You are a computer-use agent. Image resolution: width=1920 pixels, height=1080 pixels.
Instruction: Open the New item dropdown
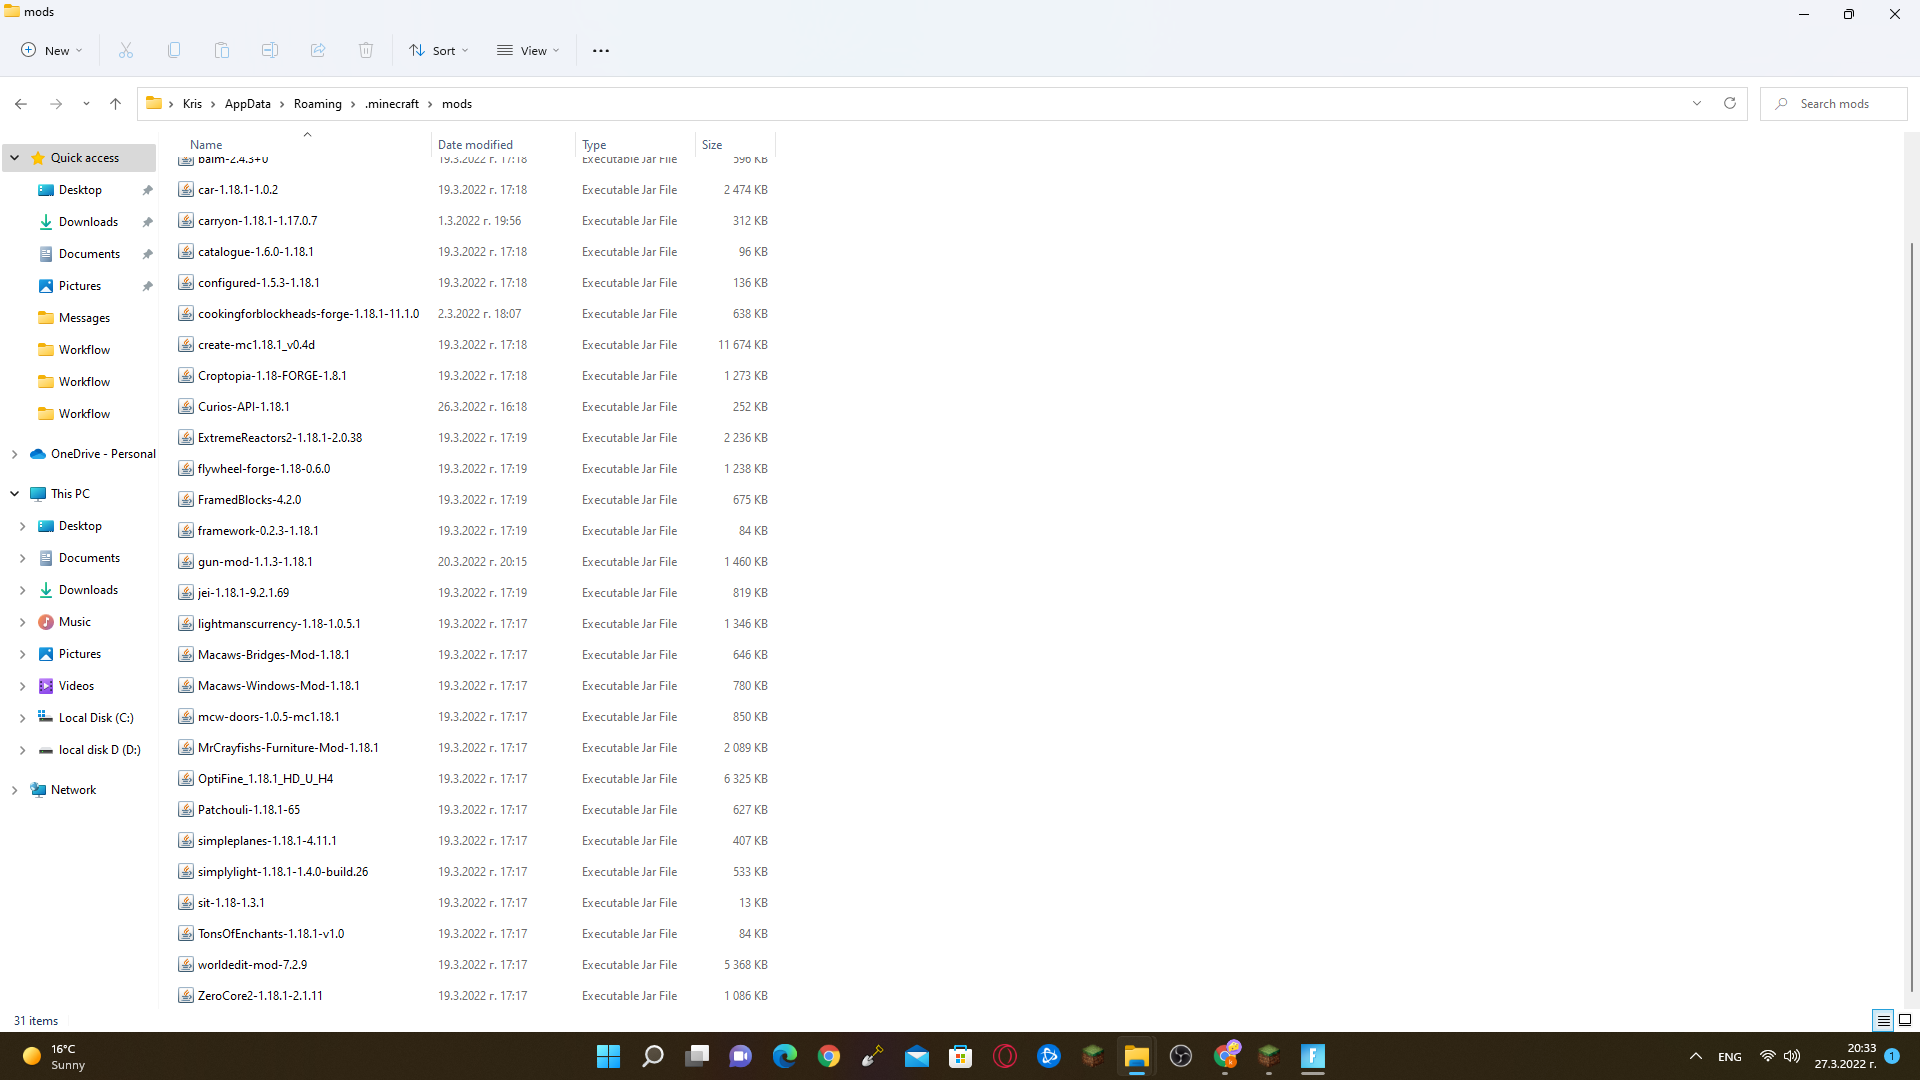tap(52, 50)
